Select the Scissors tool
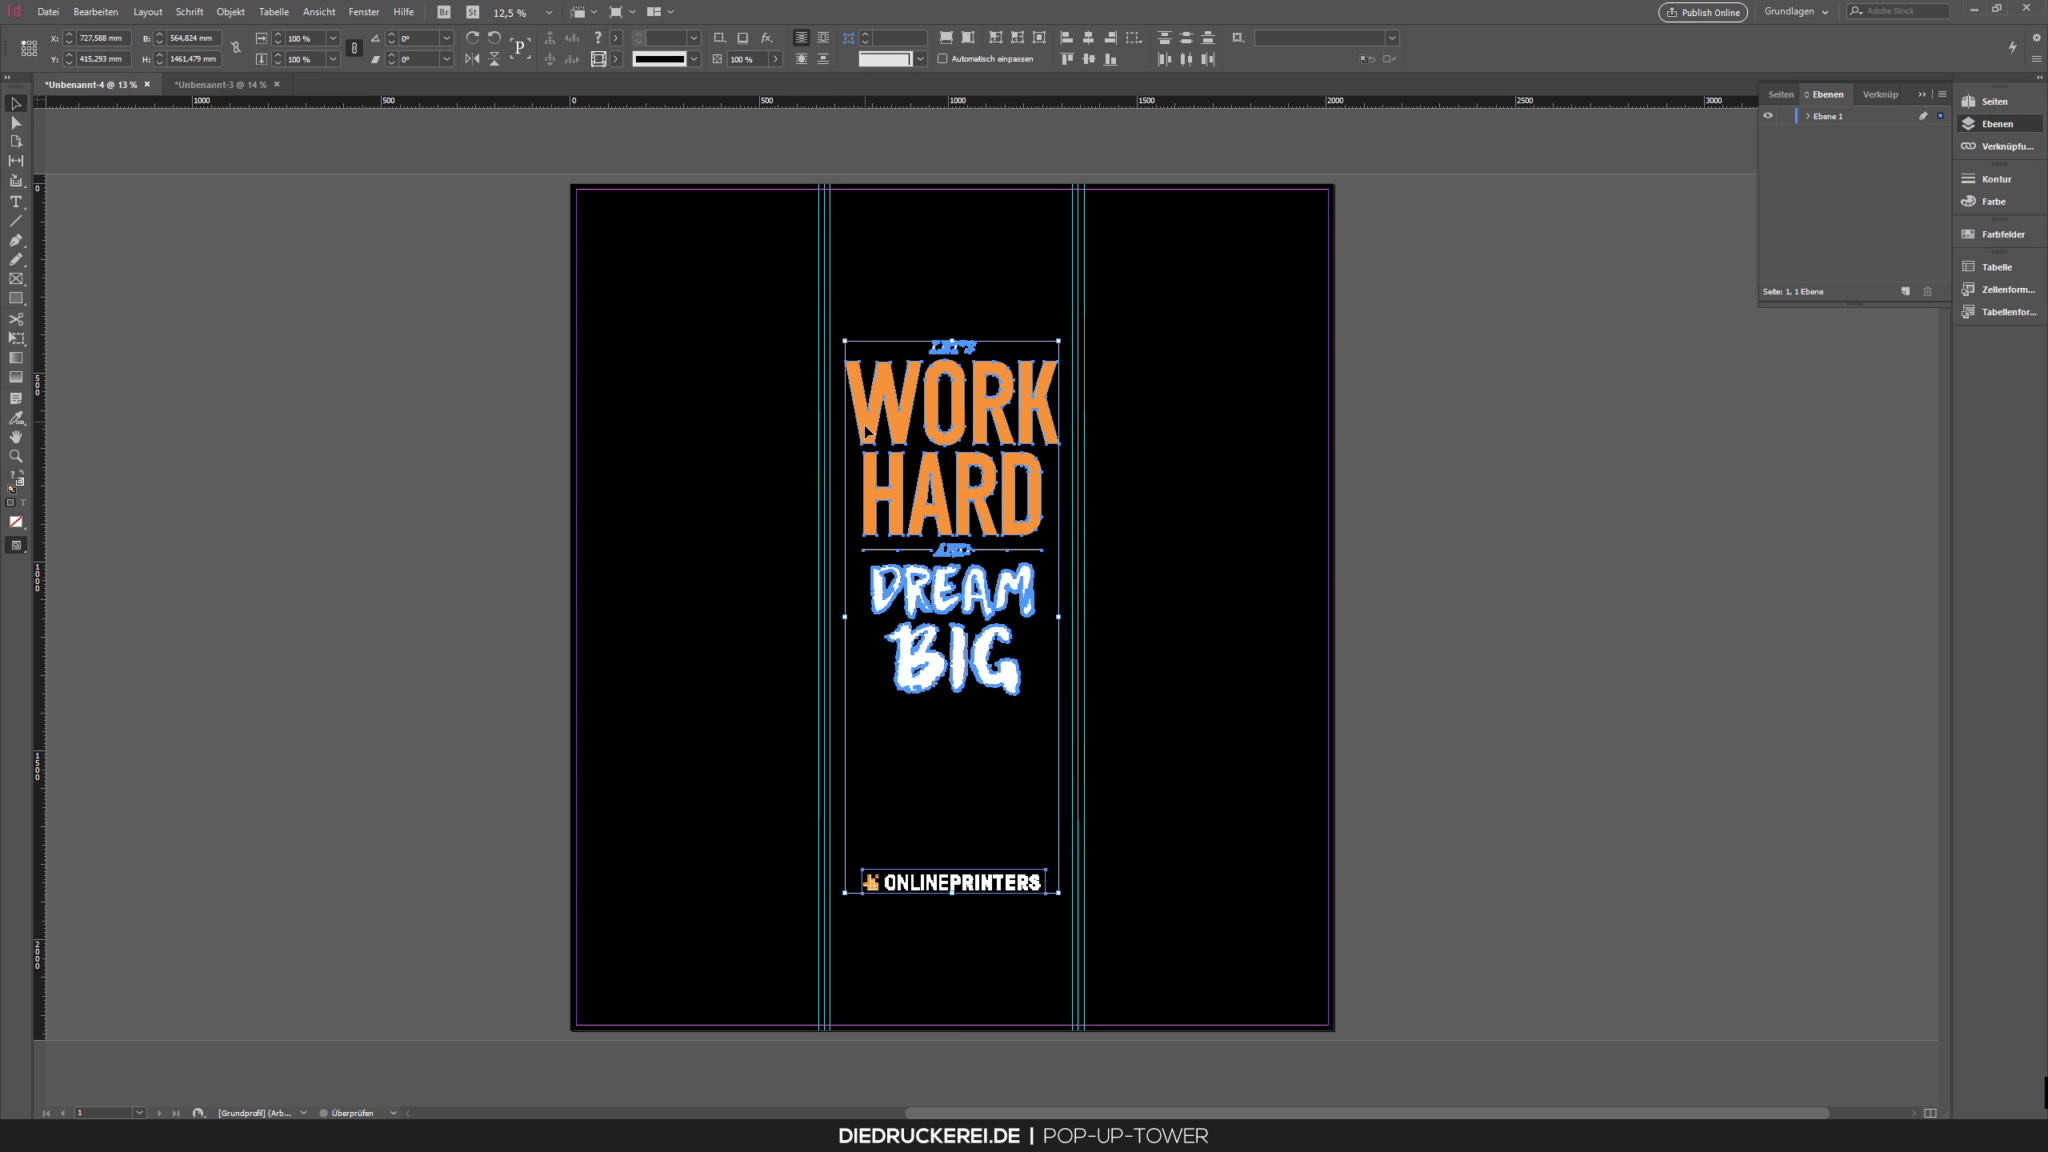Screen dimensions: 2048x1152 [16, 319]
